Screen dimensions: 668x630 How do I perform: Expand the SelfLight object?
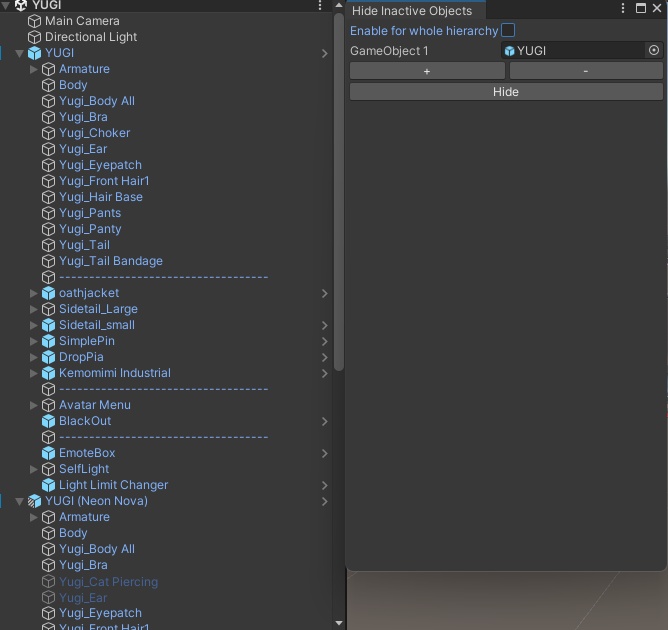point(34,469)
